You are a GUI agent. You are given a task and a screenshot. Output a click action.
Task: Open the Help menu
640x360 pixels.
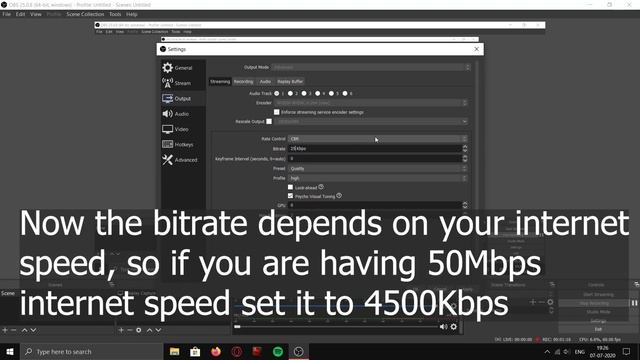(131, 14)
